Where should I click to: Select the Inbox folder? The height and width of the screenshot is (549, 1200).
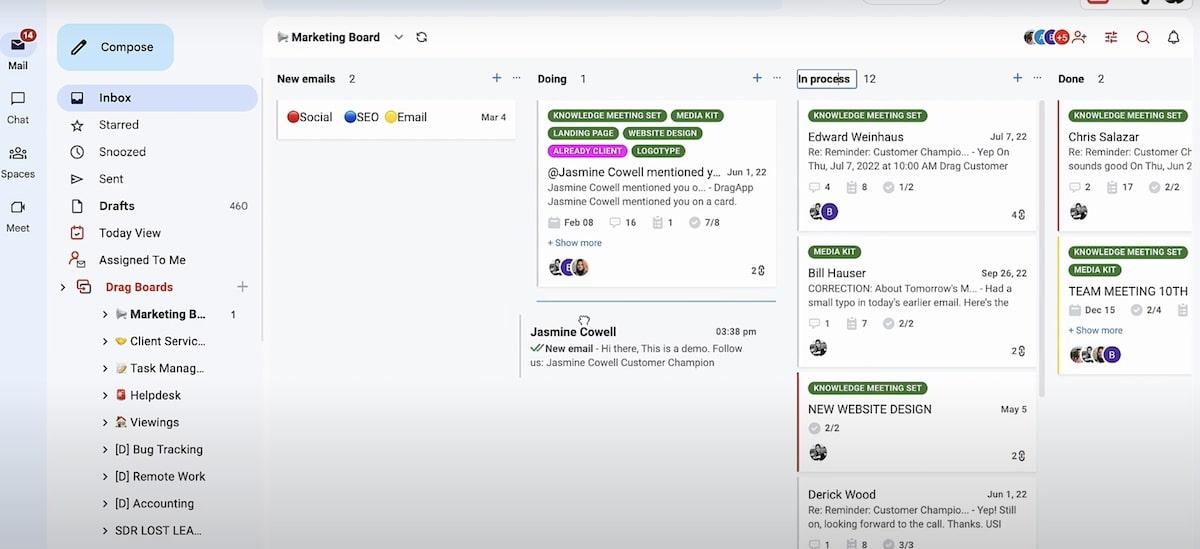[x=157, y=98]
